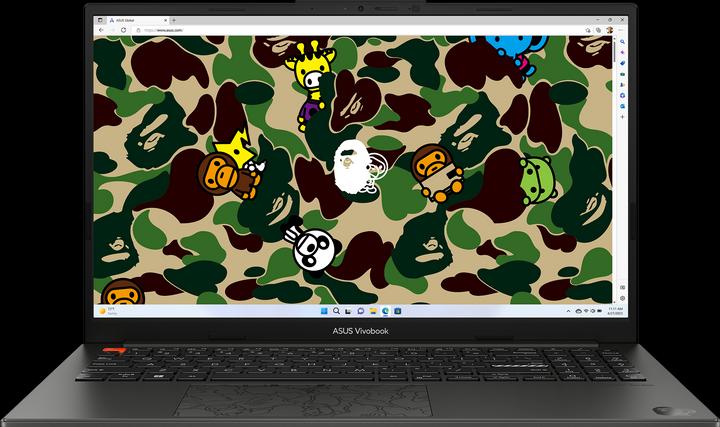
Task: Open a new tab with plus button
Action: click(174, 20)
